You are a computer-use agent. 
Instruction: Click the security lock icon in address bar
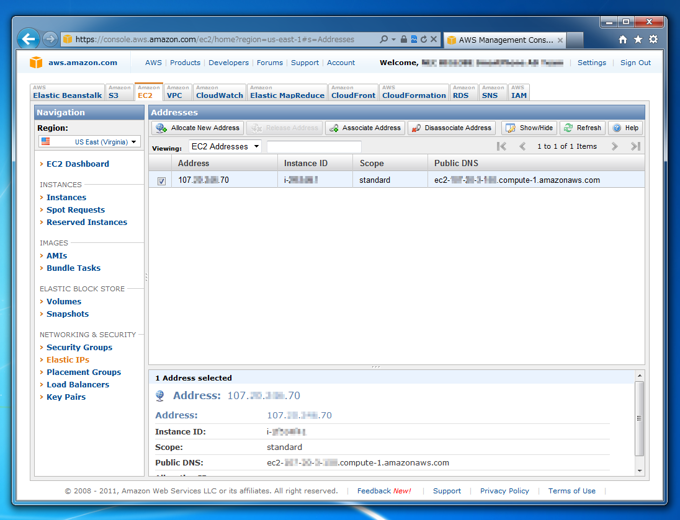[404, 39]
